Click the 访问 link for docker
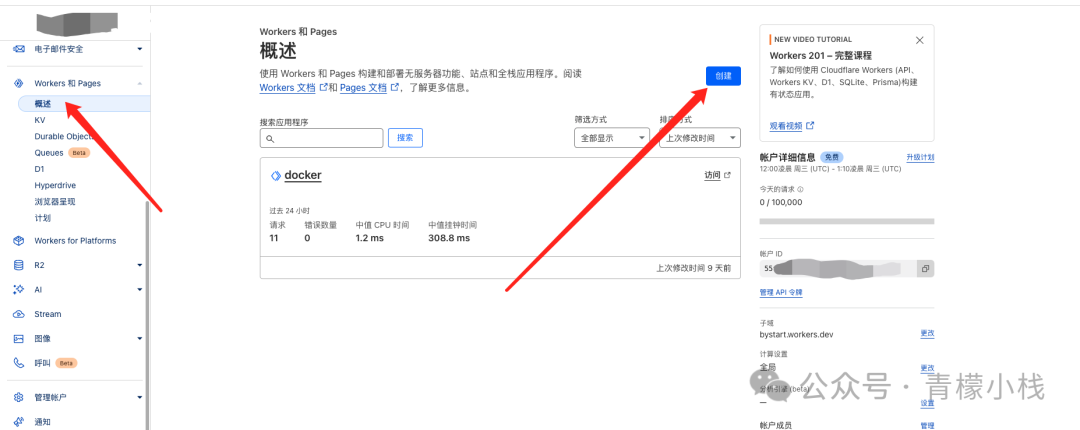 click(x=712, y=175)
